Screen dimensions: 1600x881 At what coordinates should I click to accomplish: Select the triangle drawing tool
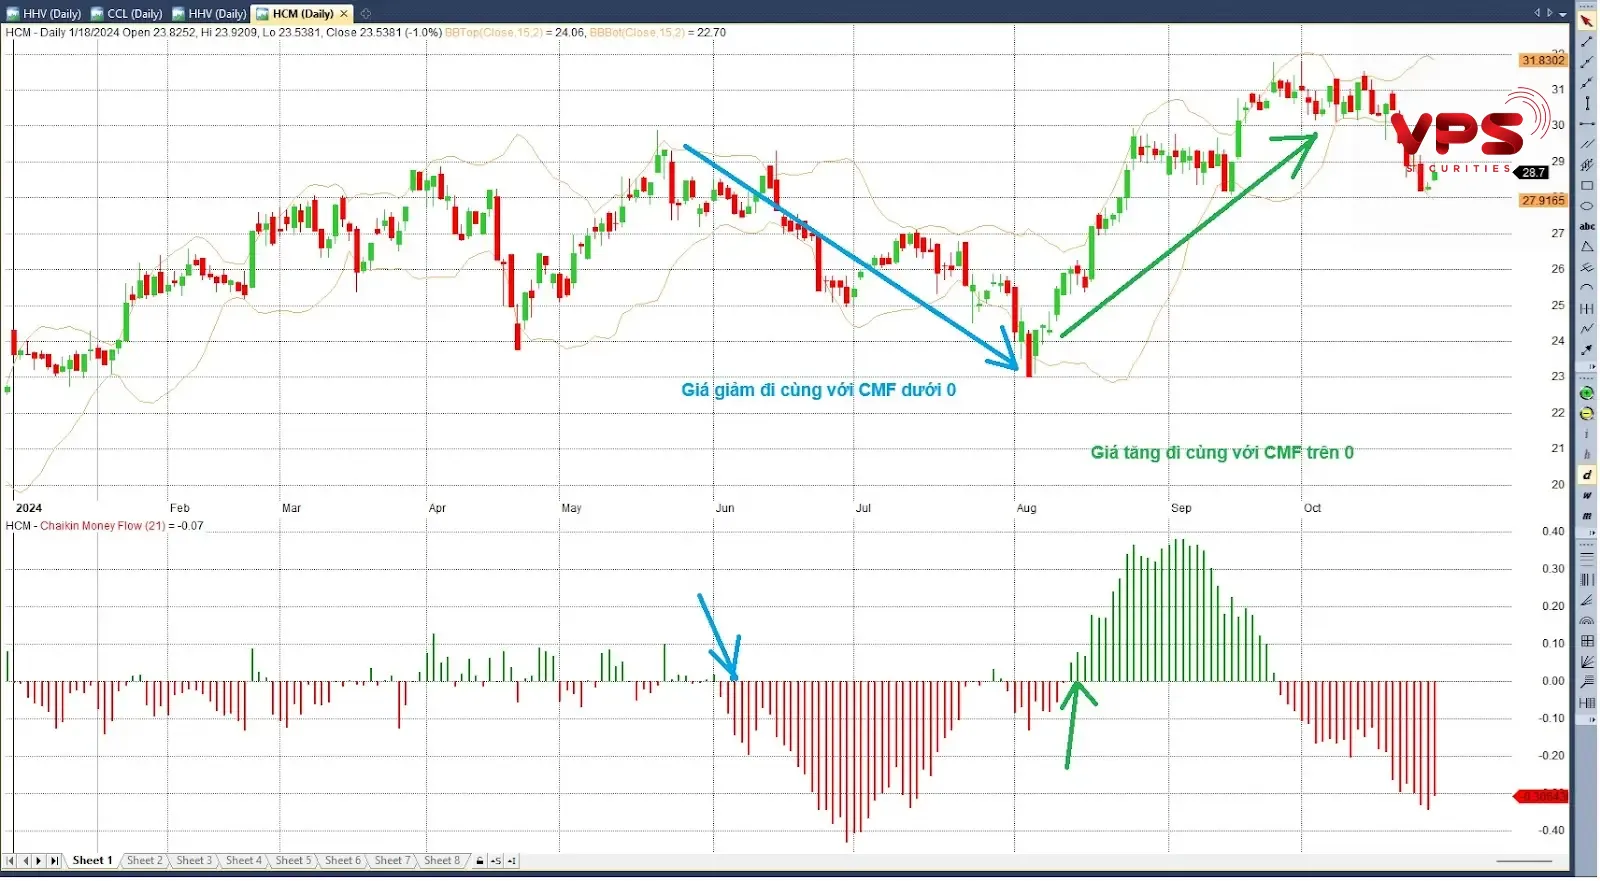pos(1586,247)
